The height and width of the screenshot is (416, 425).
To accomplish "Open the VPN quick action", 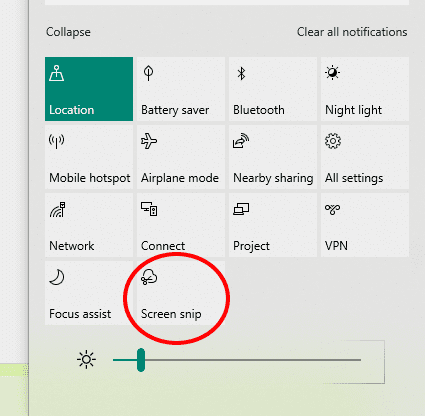I will (x=365, y=225).
